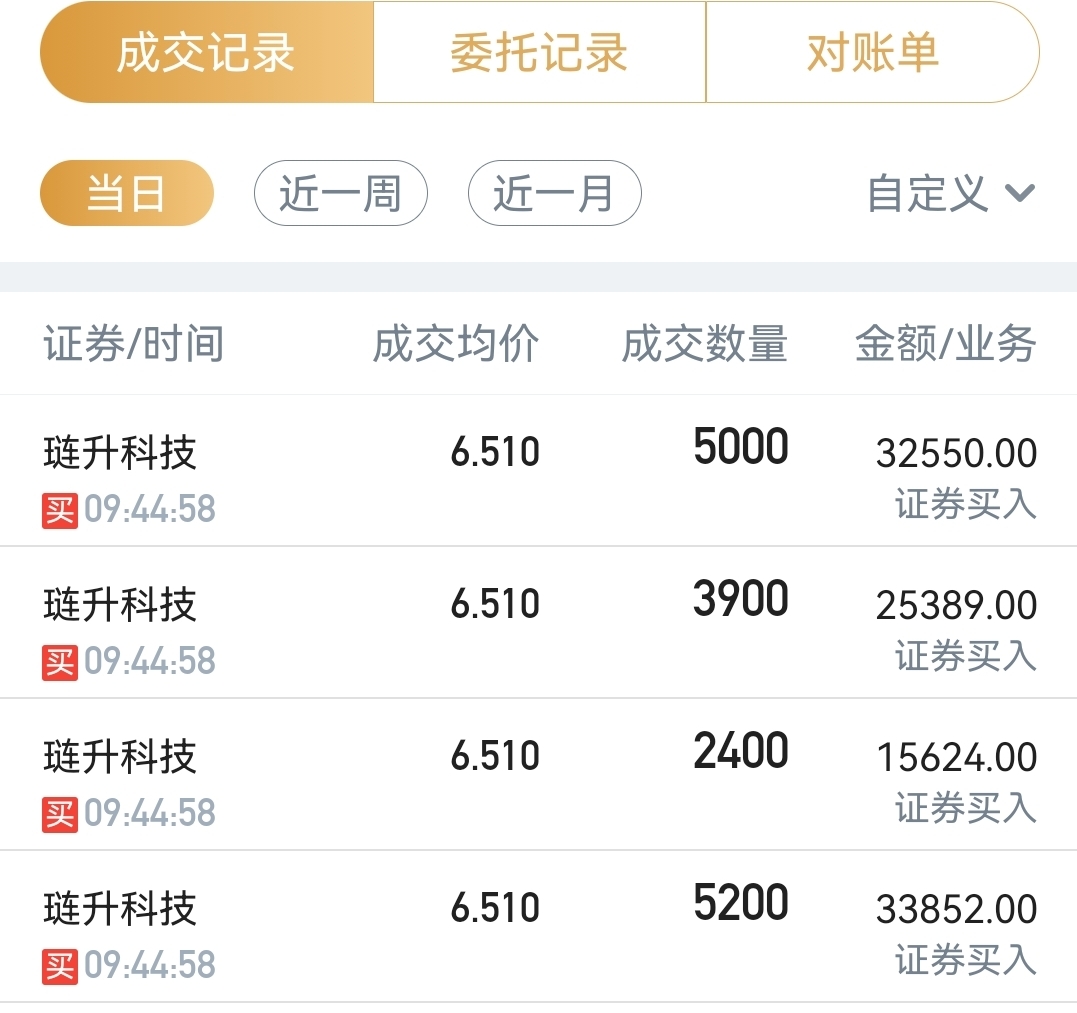The image size is (1077, 1013).
Task: Click the 5200 quantity in the last row
Action: pos(741,904)
